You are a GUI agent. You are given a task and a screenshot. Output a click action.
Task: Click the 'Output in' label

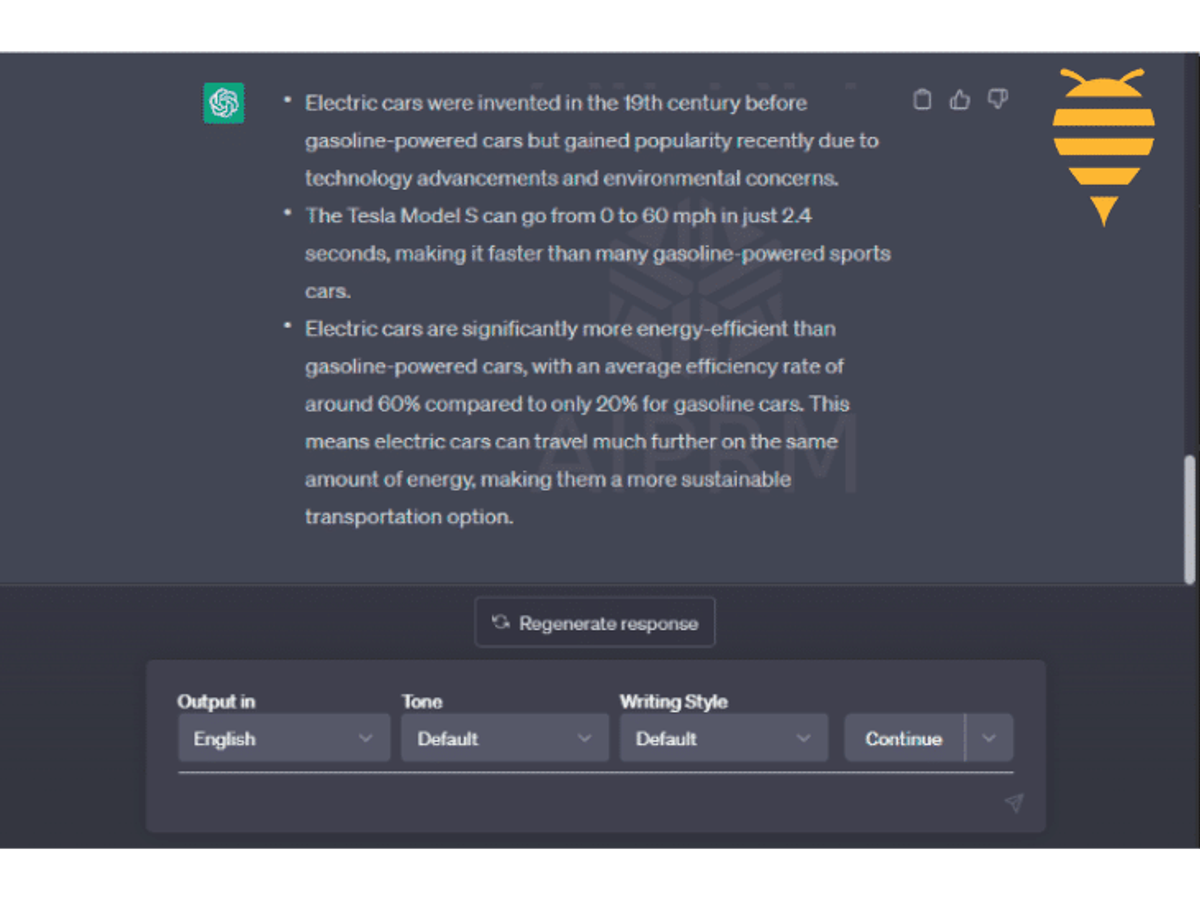(x=216, y=701)
